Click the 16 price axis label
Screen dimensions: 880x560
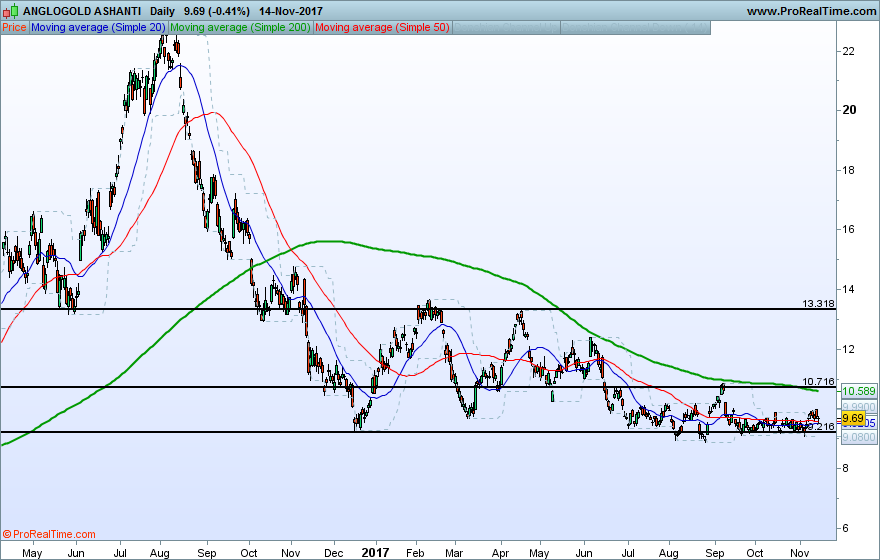[849, 229]
